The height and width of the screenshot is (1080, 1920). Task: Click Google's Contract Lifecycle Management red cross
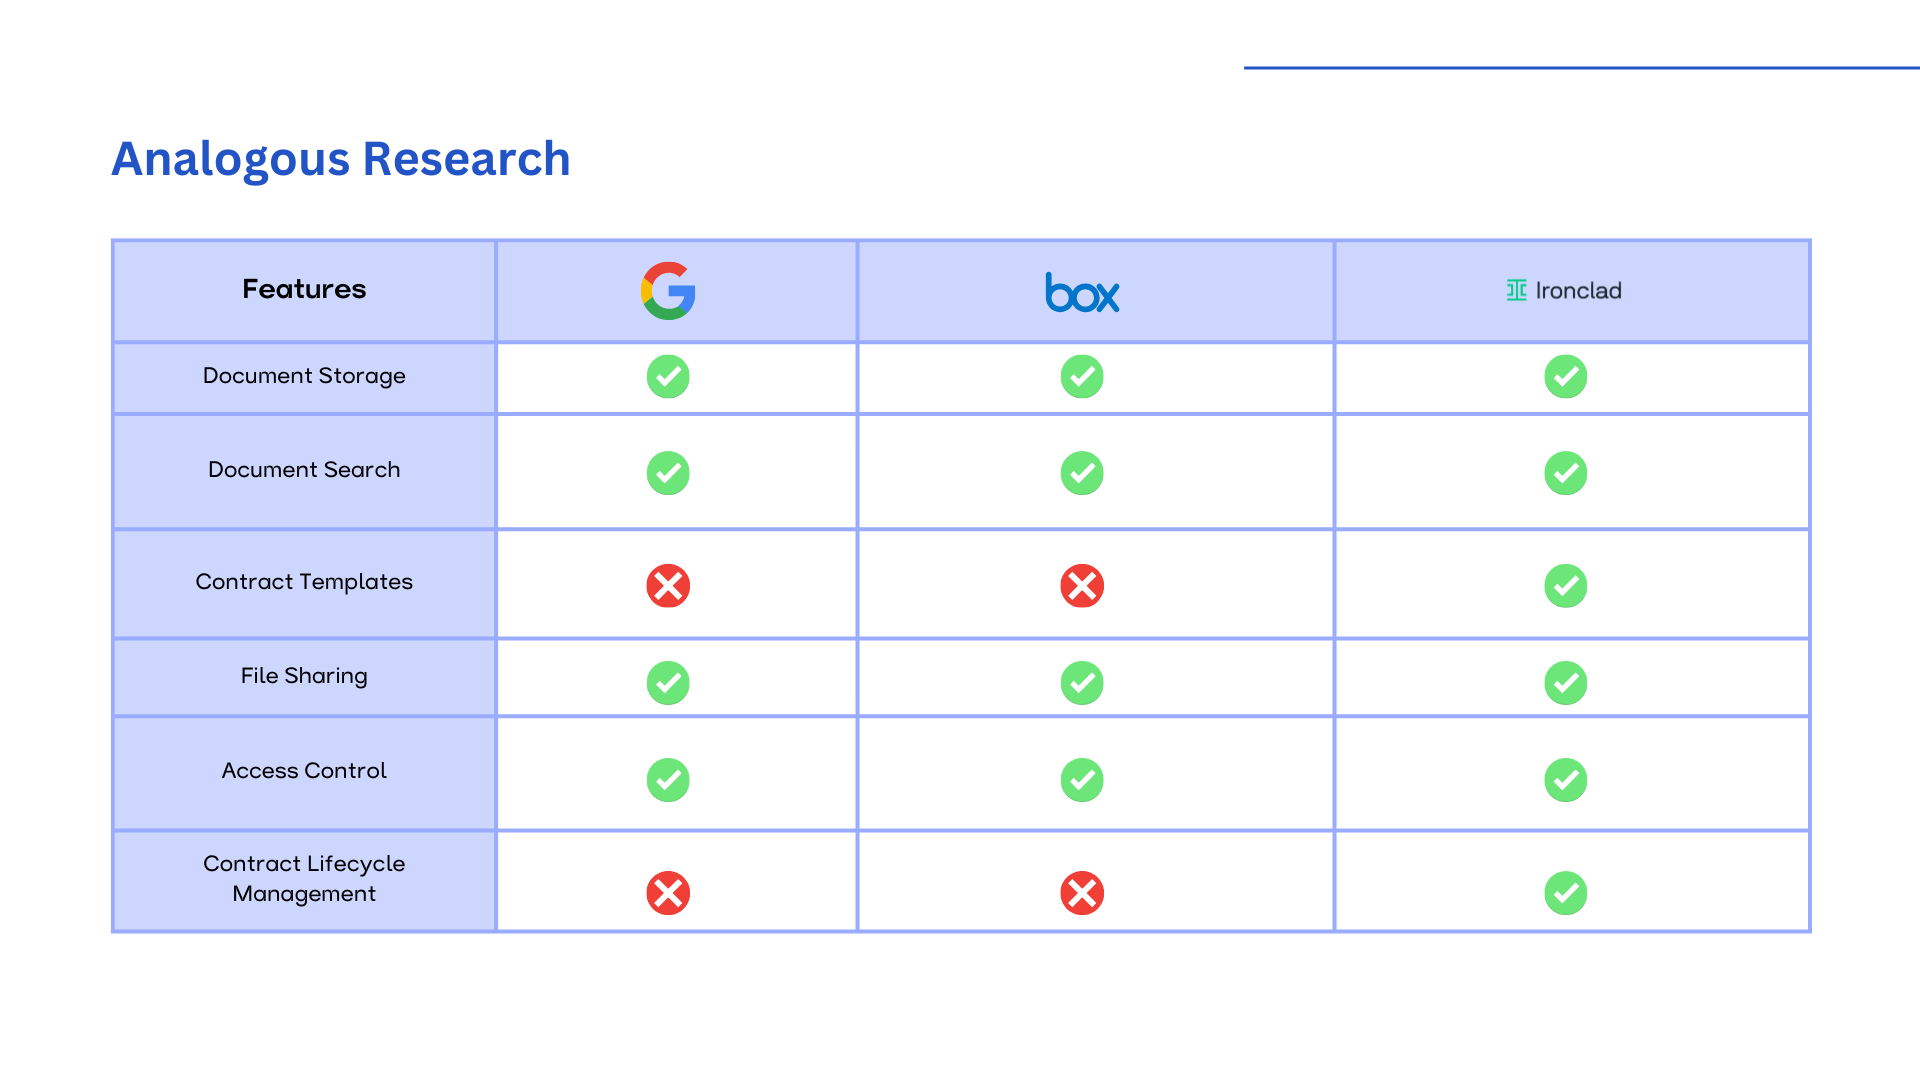pos(668,893)
